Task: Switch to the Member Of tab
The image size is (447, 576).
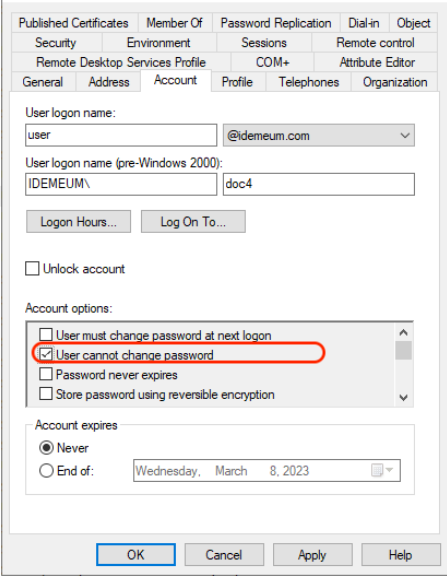Action: pos(175,23)
